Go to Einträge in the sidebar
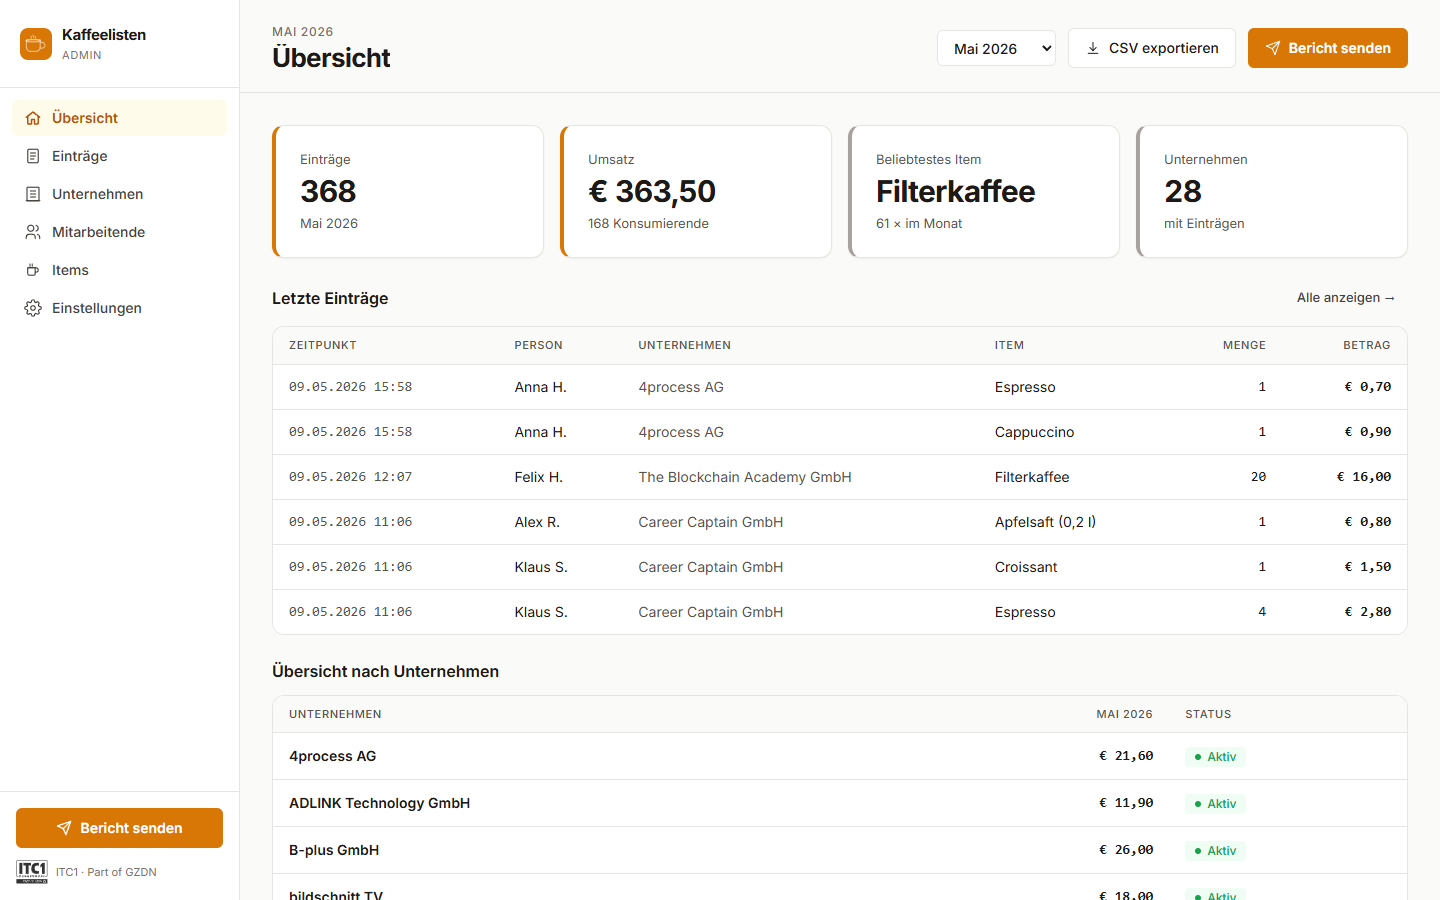The height and width of the screenshot is (900, 1440). 119,156
